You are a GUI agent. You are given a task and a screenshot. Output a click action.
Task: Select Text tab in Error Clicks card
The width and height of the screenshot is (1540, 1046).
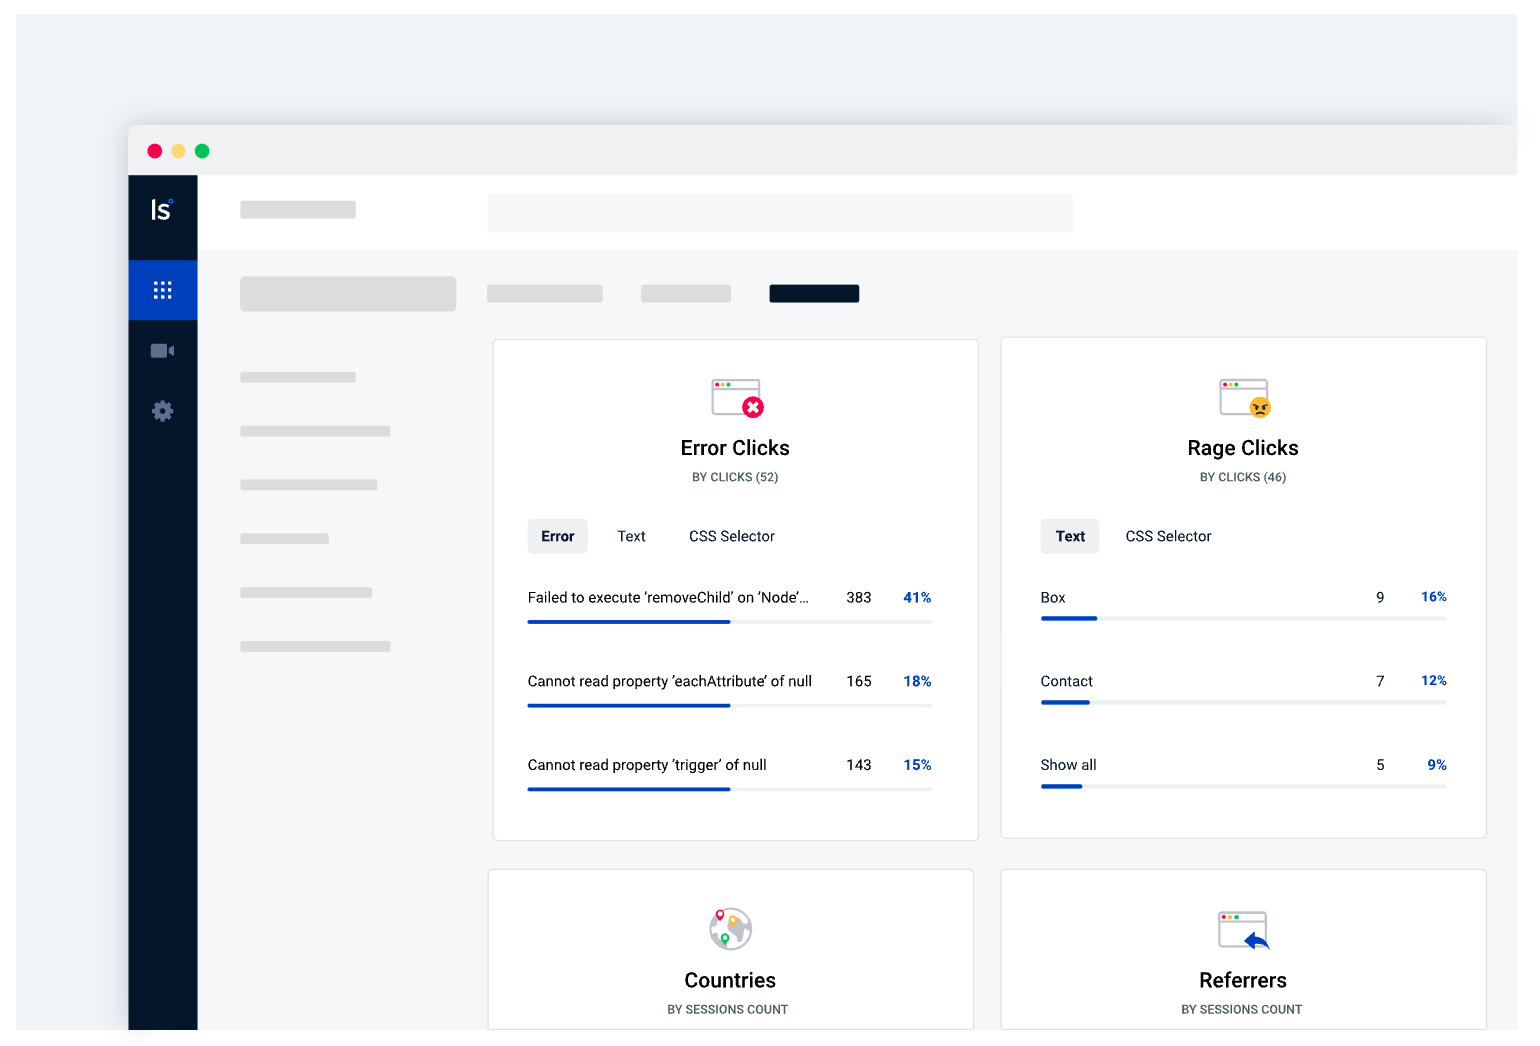631,536
